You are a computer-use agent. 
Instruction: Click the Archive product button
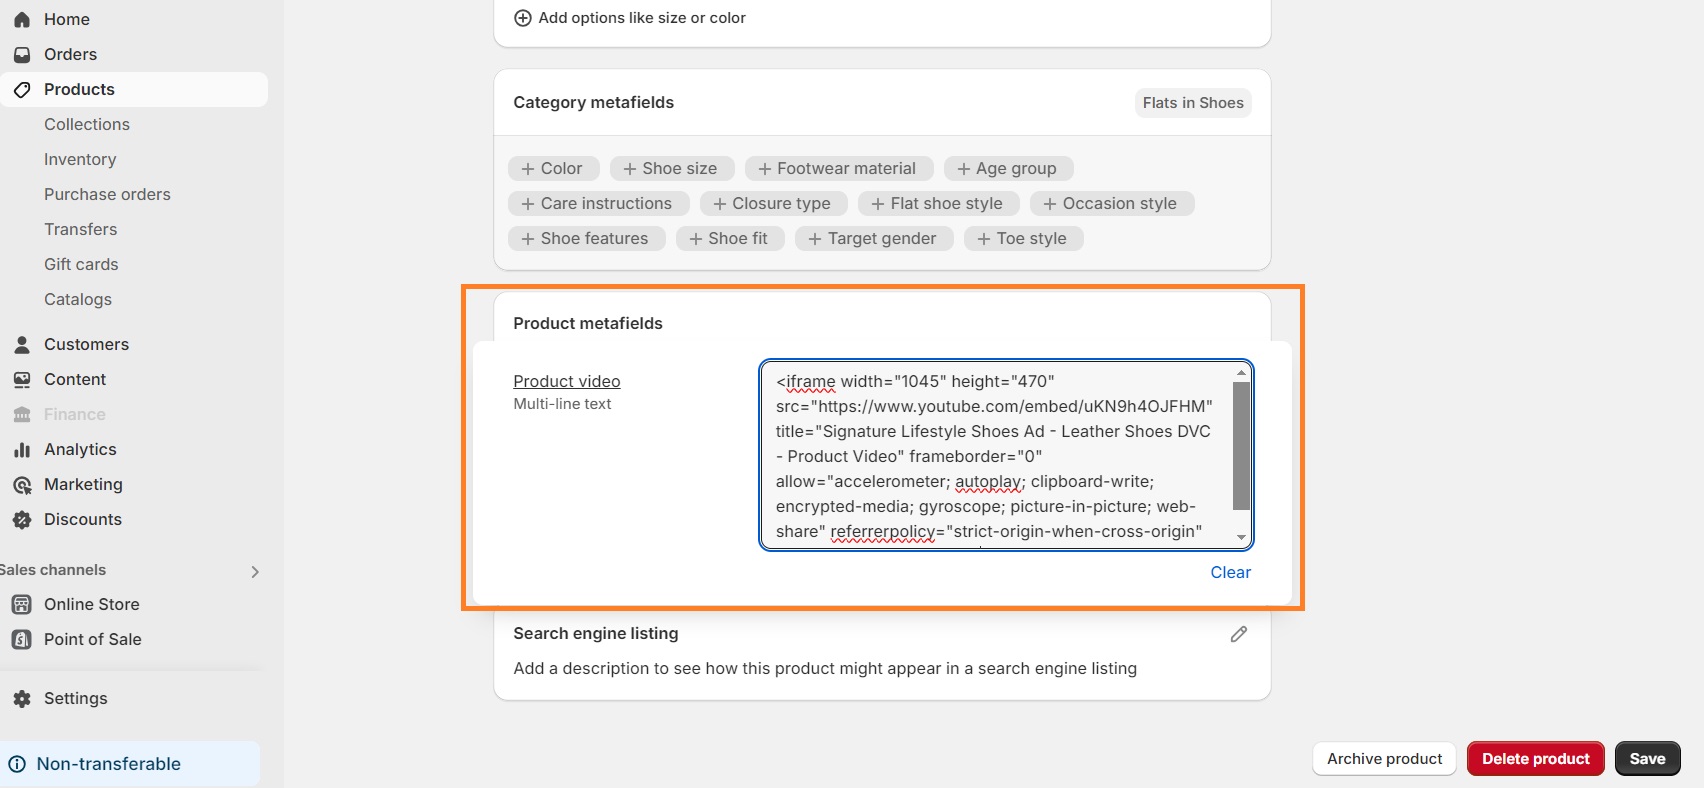(x=1384, y=759)
